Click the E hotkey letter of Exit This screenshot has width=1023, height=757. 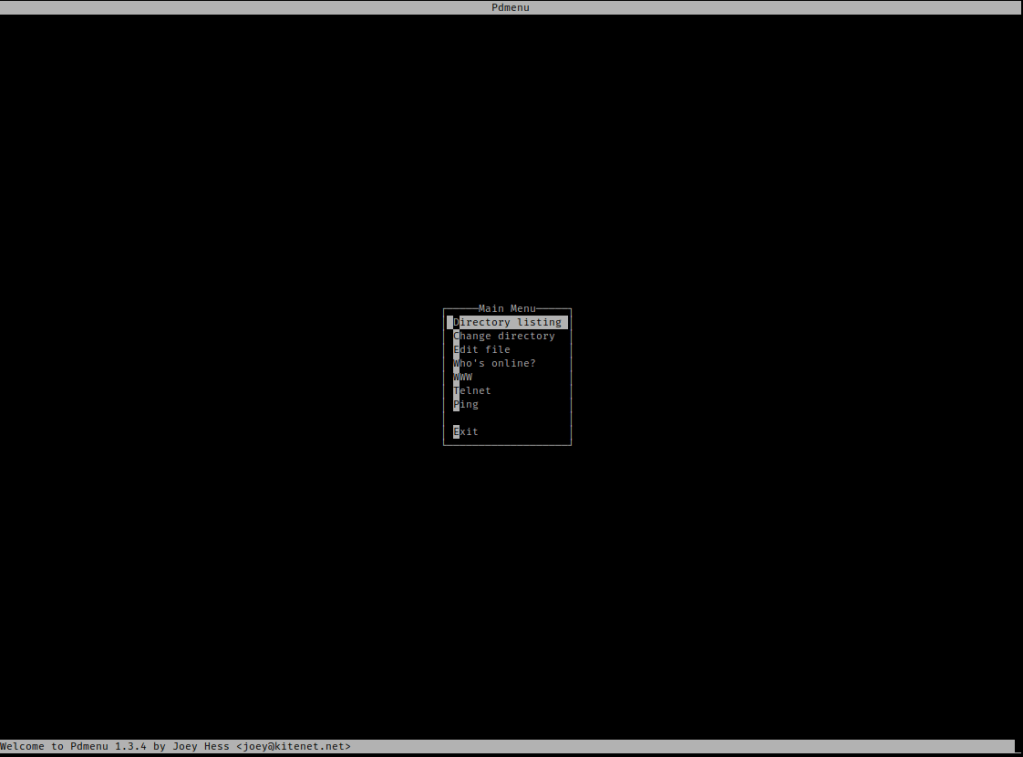456,432
